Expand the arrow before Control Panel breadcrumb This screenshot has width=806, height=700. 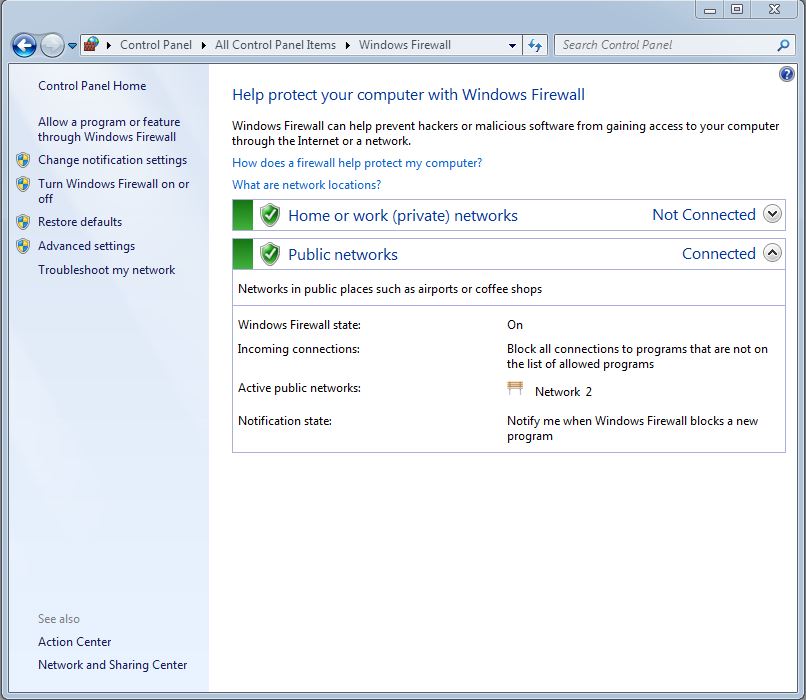[x=109, y=45]
